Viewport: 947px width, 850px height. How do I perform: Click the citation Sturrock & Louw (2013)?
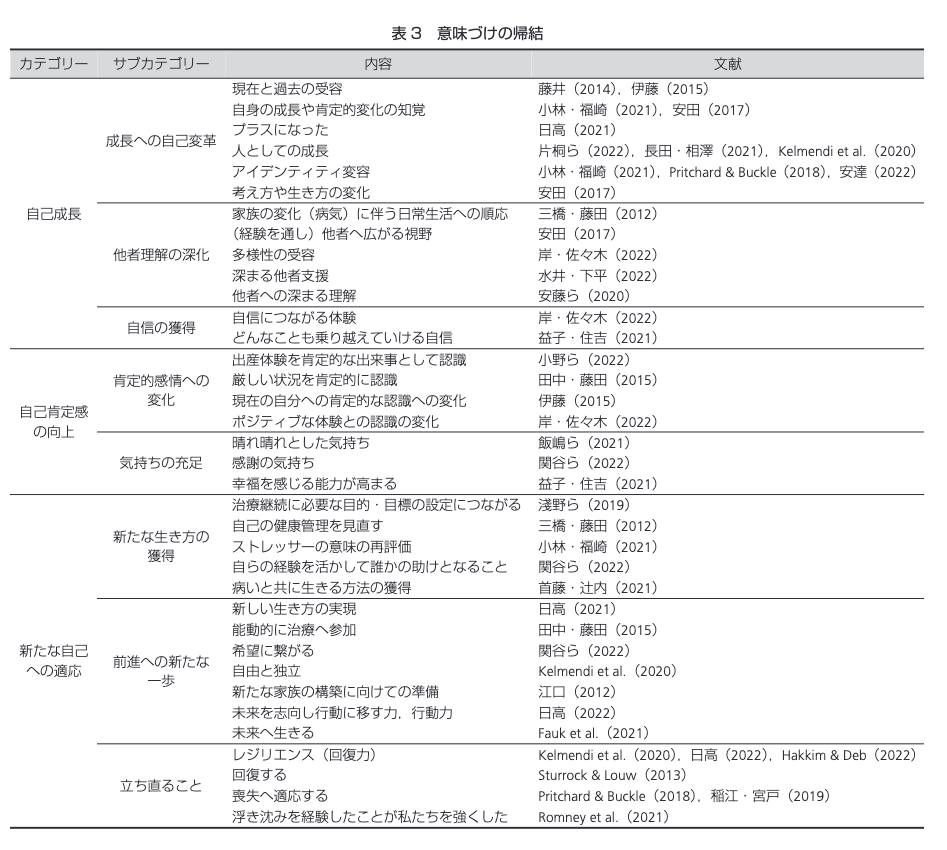[612, 775]
